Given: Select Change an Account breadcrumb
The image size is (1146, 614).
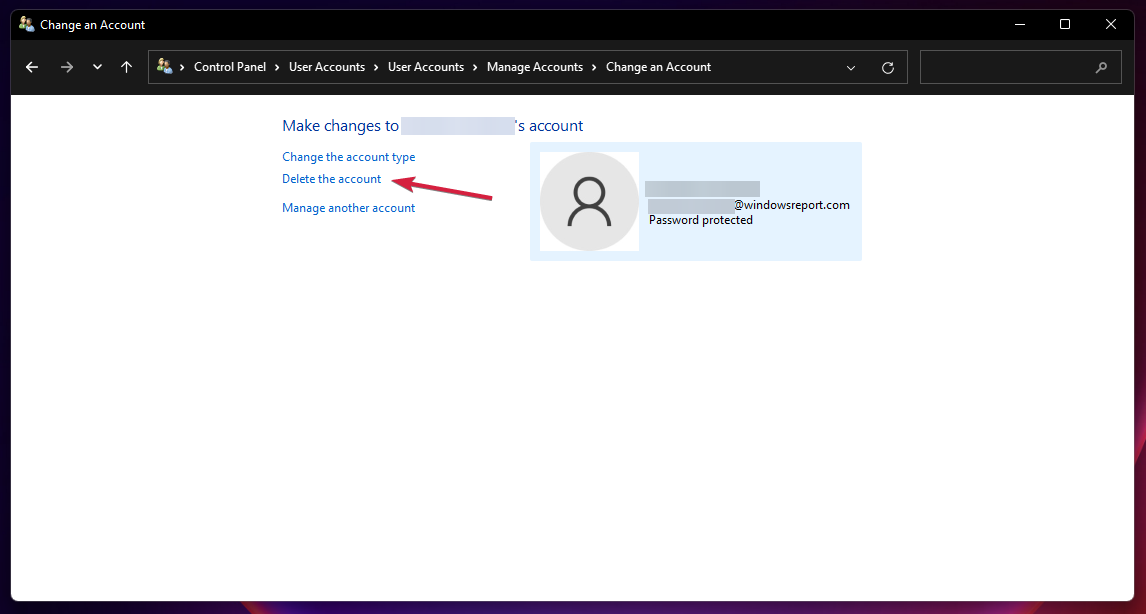Looking at the screenshot, I should [659, 67].
